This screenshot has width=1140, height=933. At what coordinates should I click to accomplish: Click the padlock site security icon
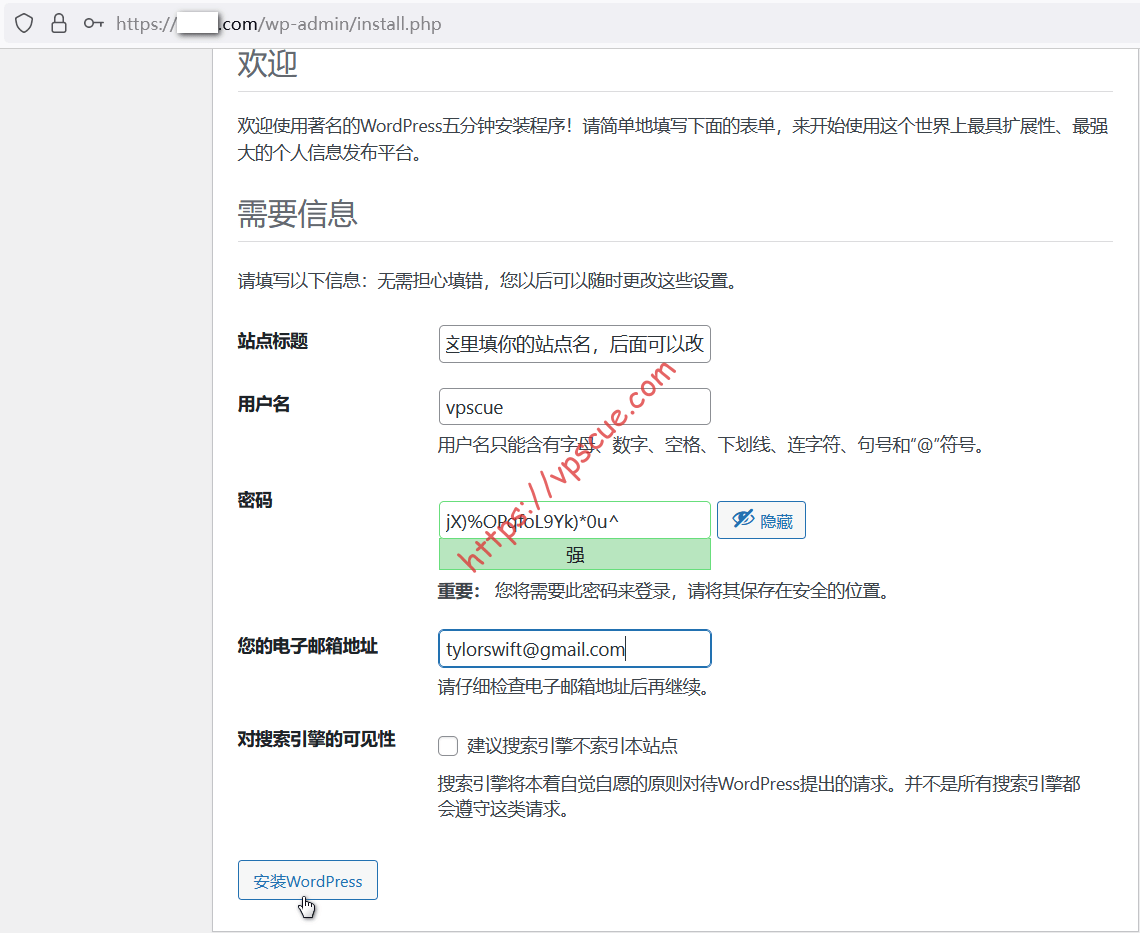[x=59, y=23]
